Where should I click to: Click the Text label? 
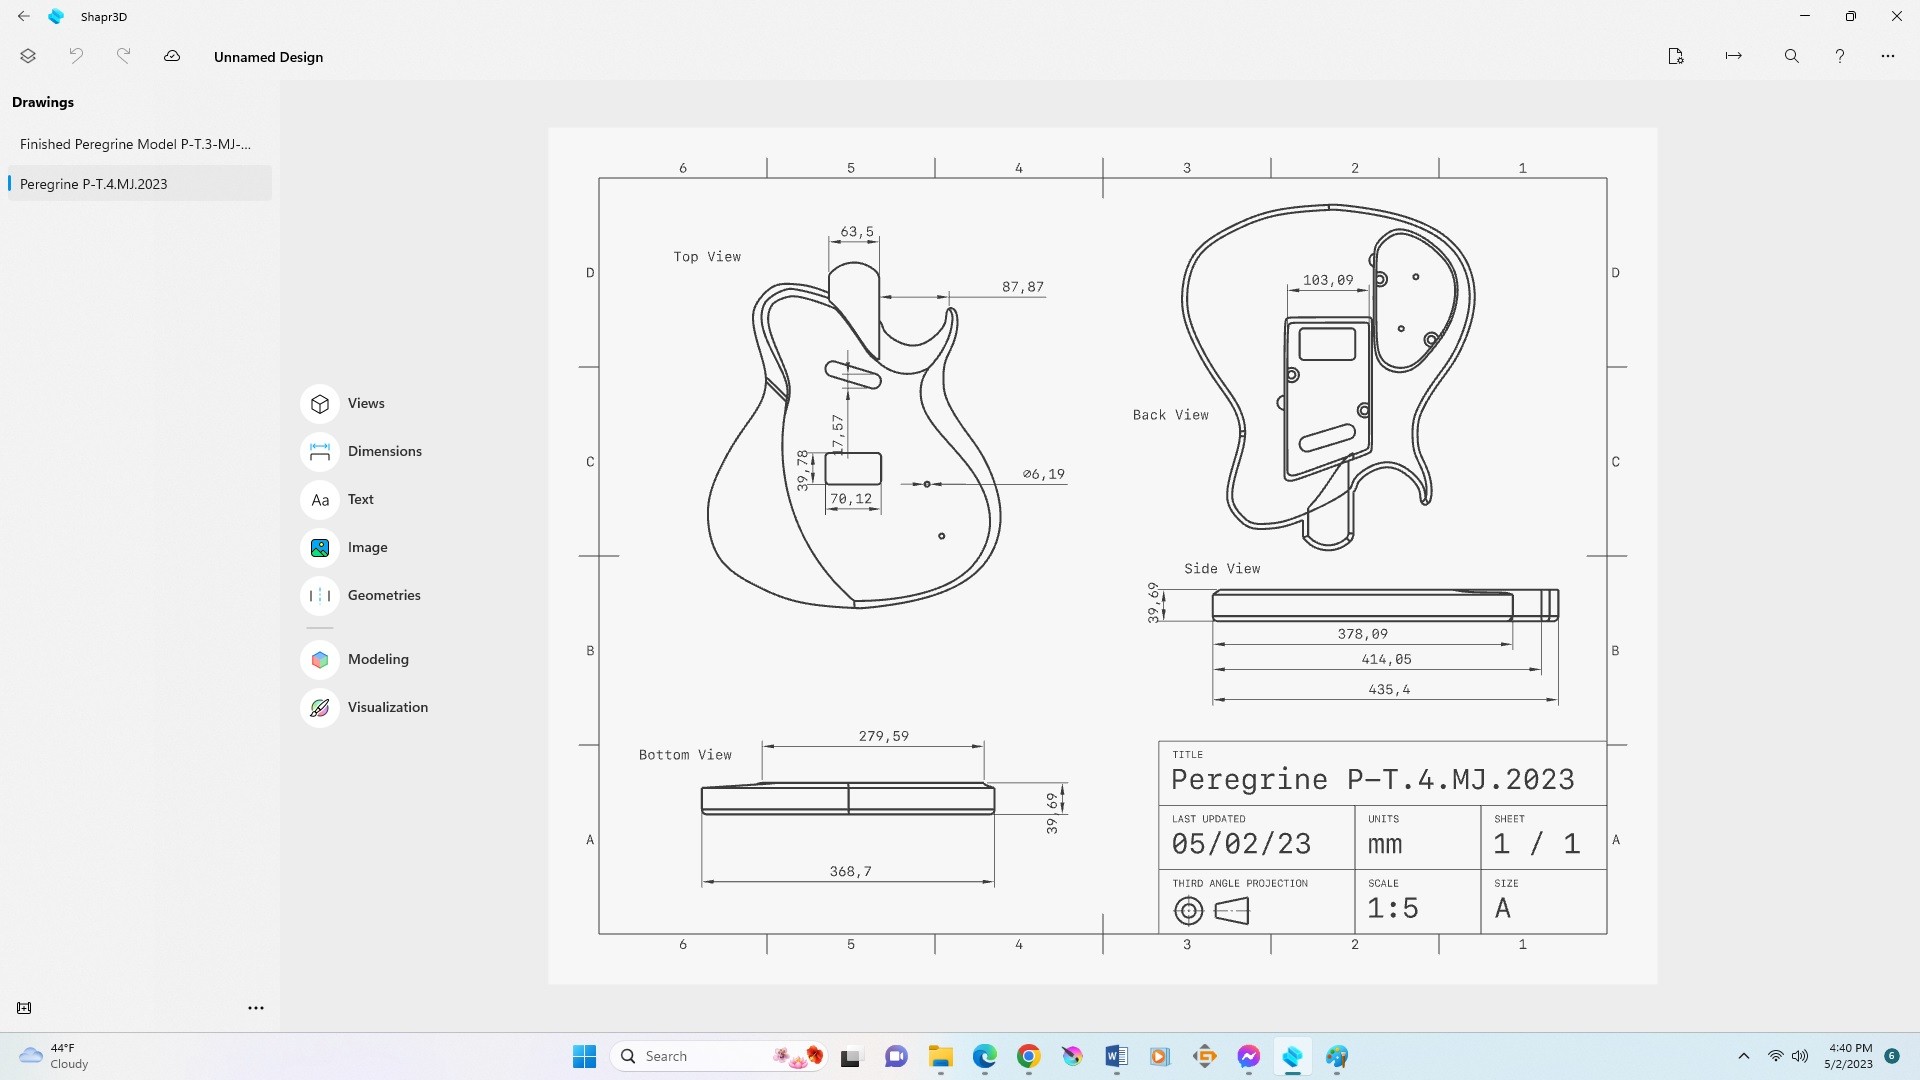360,499
